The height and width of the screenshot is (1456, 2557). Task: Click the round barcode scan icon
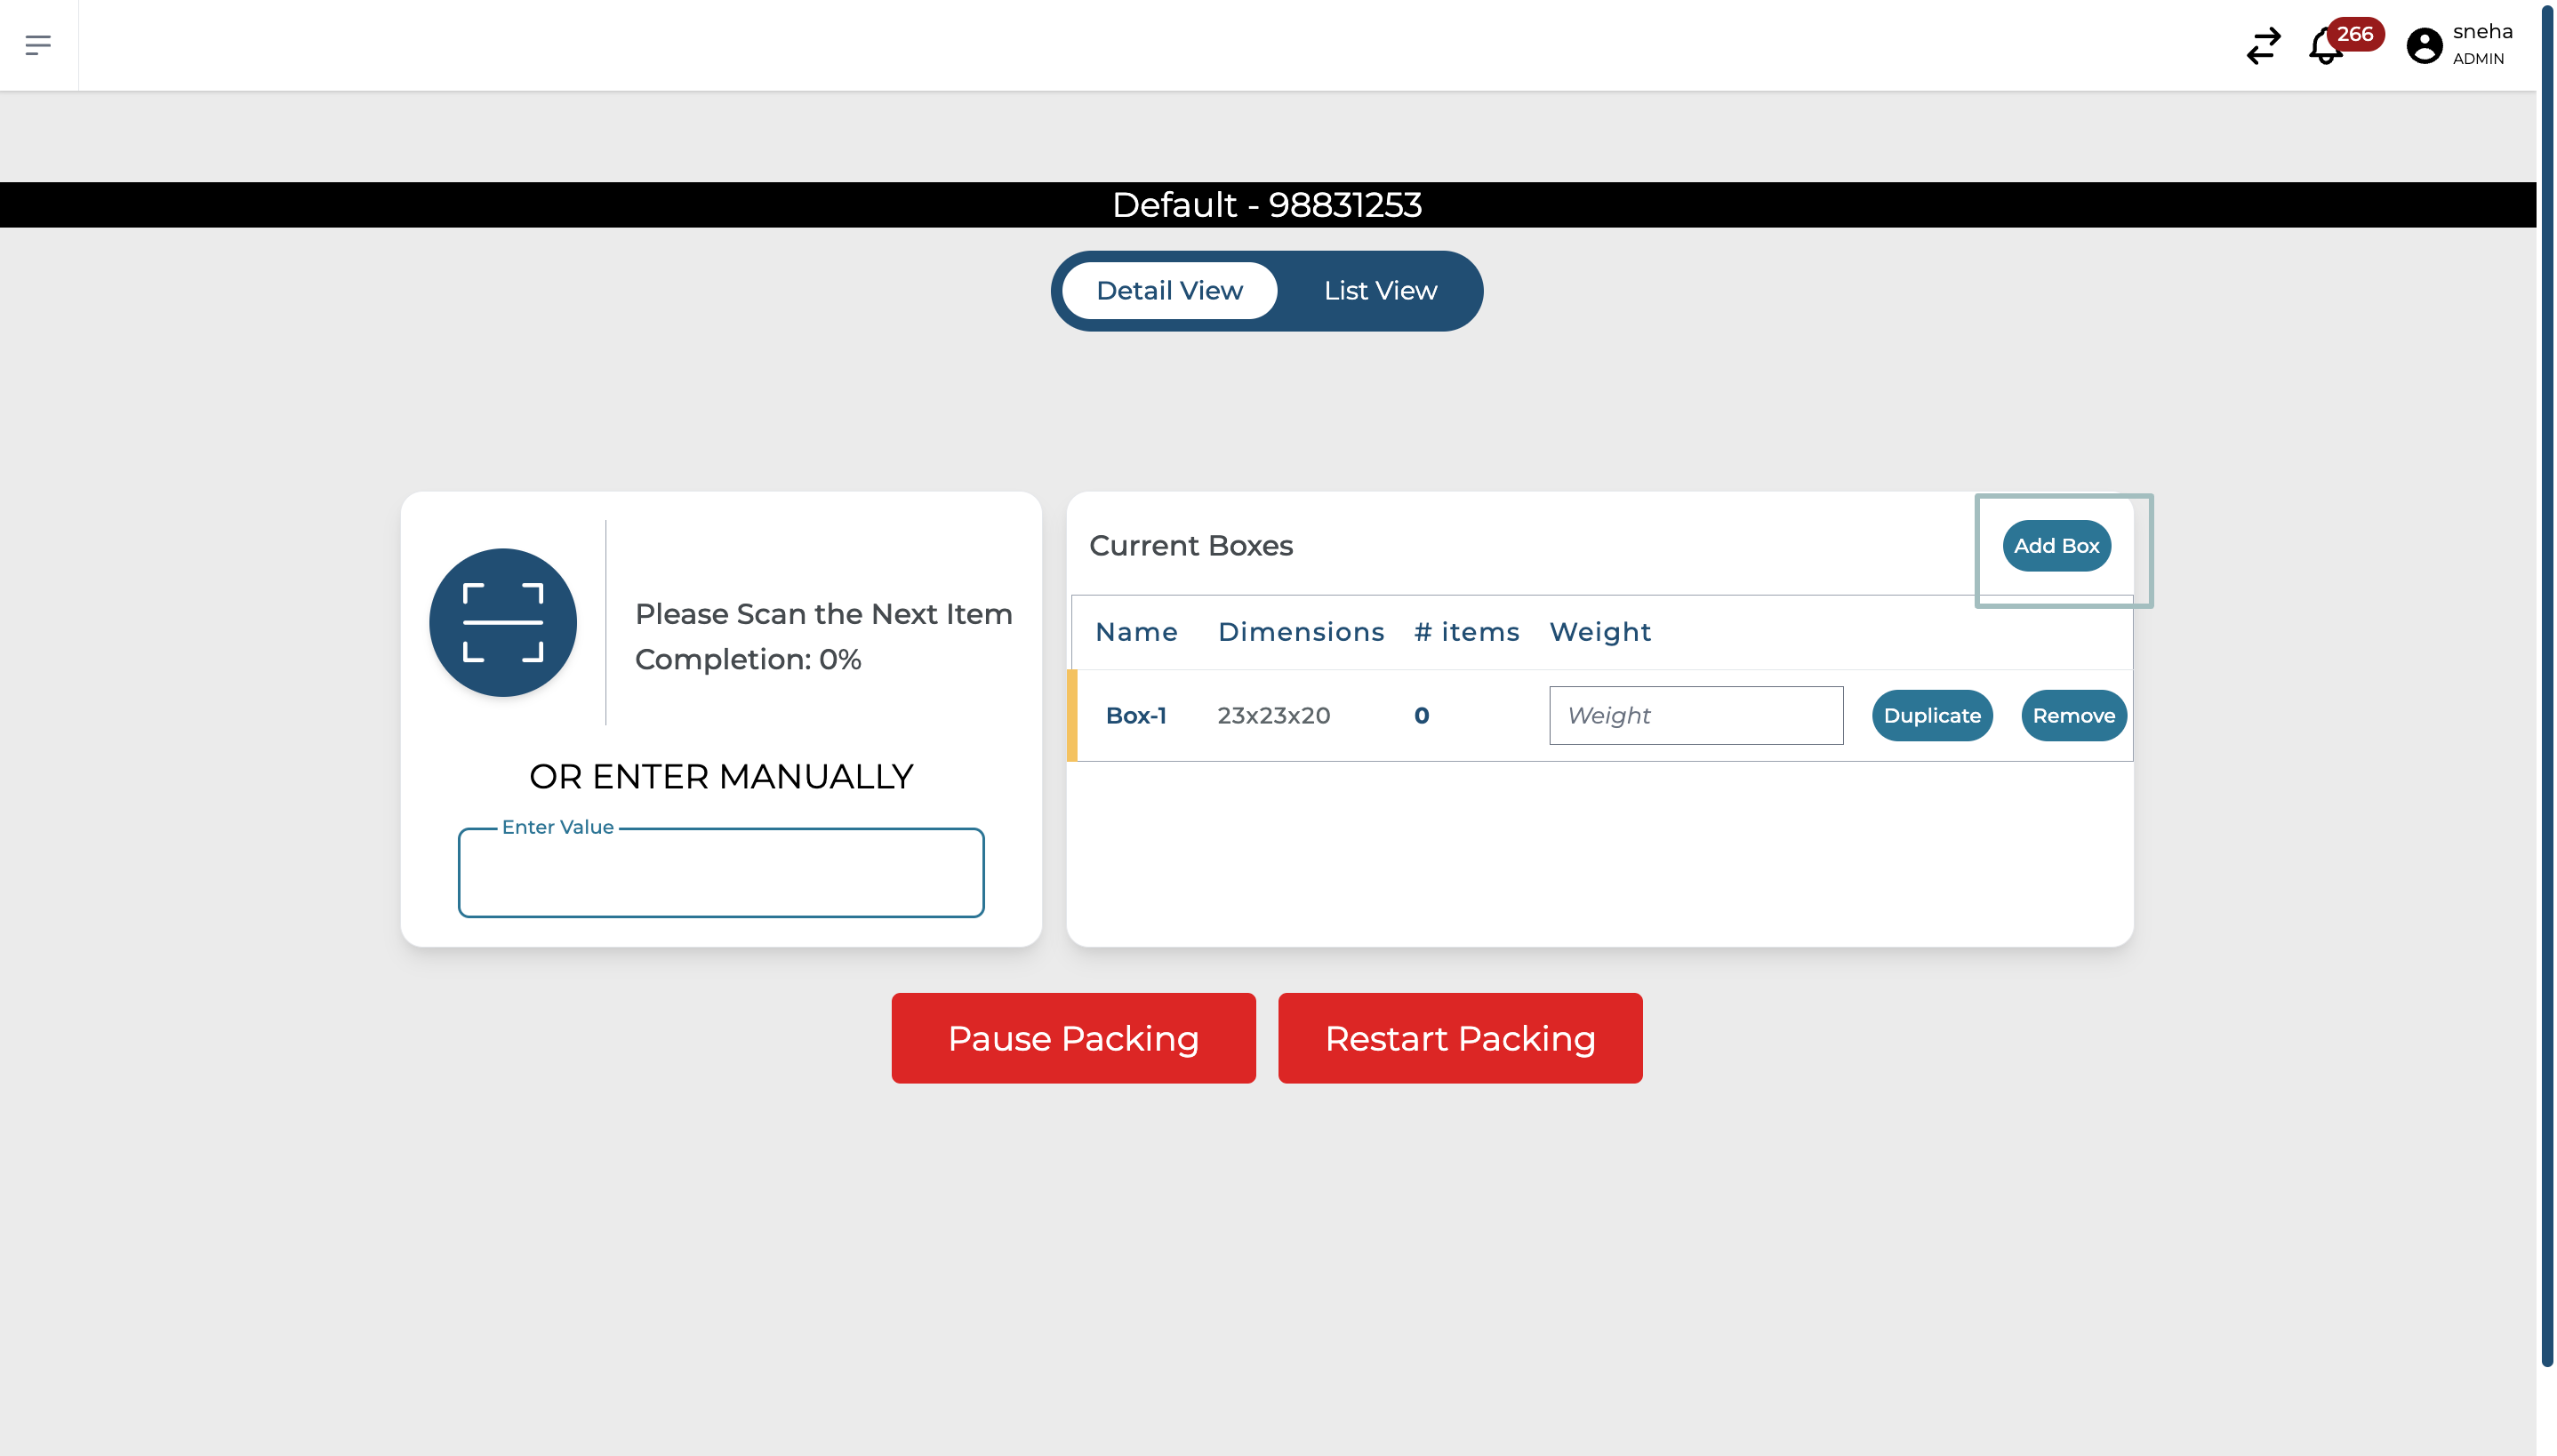click(x=503, y=622)
